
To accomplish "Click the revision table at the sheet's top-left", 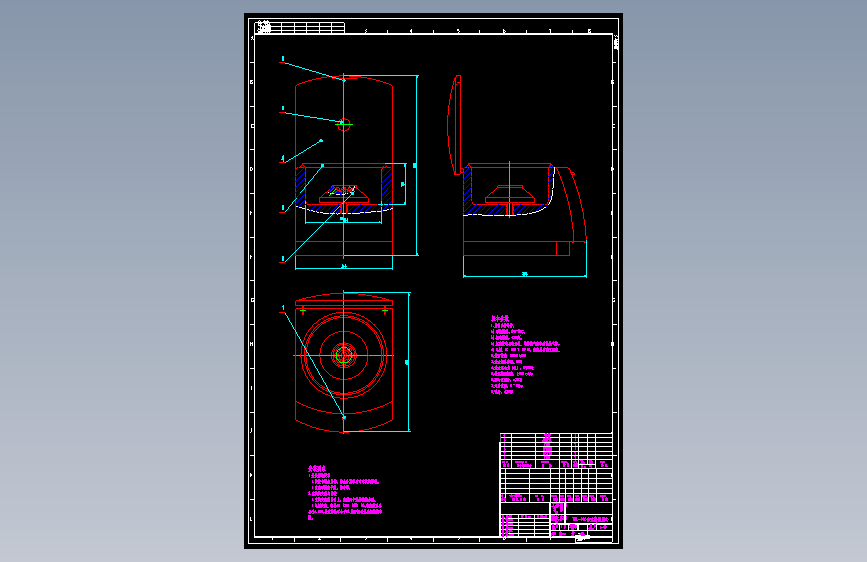I will tap(301, 27).
